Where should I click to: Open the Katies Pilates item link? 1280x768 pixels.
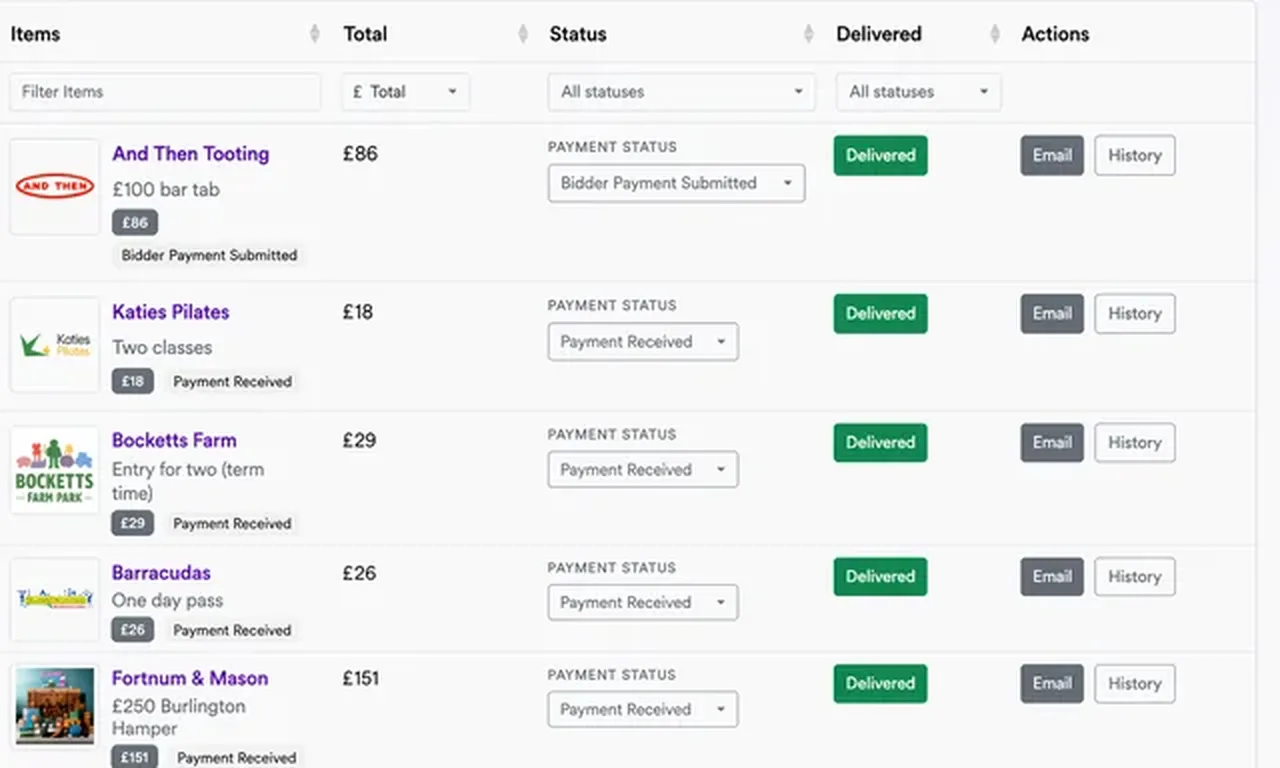point(171,312)
